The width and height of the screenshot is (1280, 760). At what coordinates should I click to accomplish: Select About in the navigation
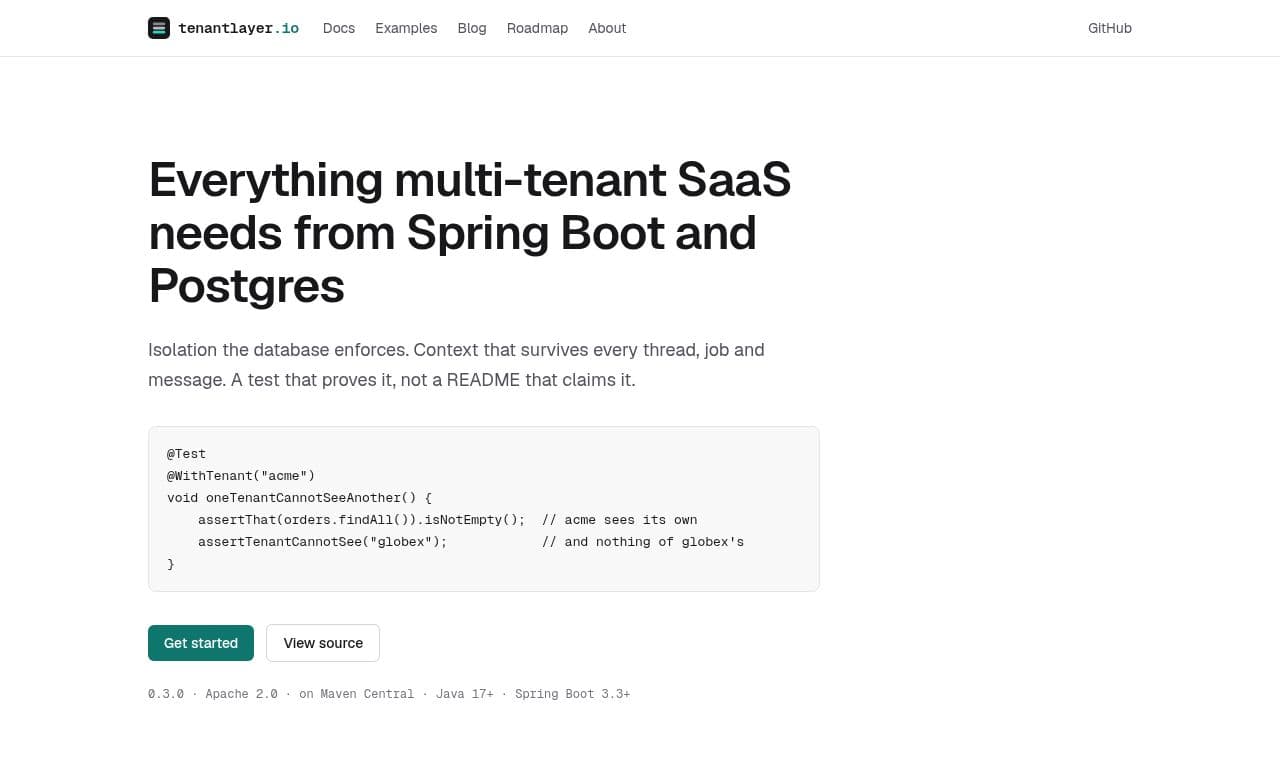click(607, 28)
